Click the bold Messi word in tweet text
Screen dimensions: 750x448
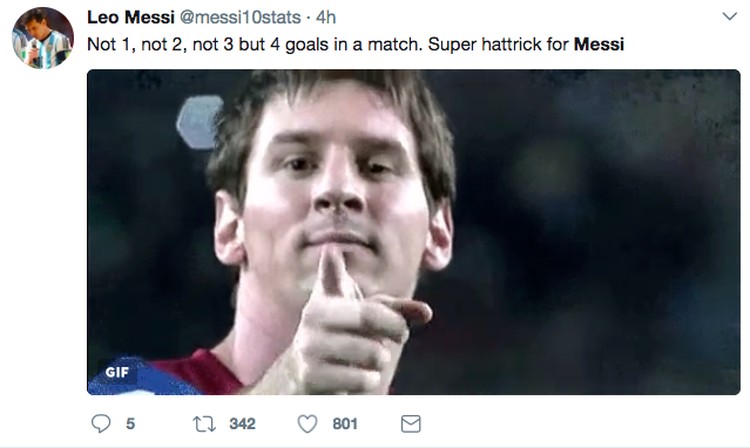tap(599, 45)
